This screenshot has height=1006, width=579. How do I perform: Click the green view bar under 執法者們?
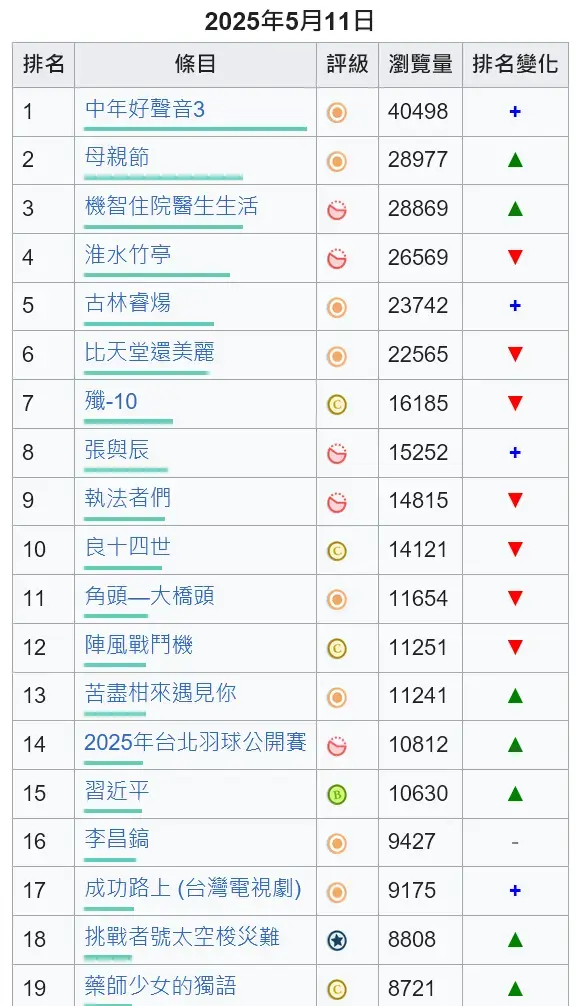(x=125, y=518)
